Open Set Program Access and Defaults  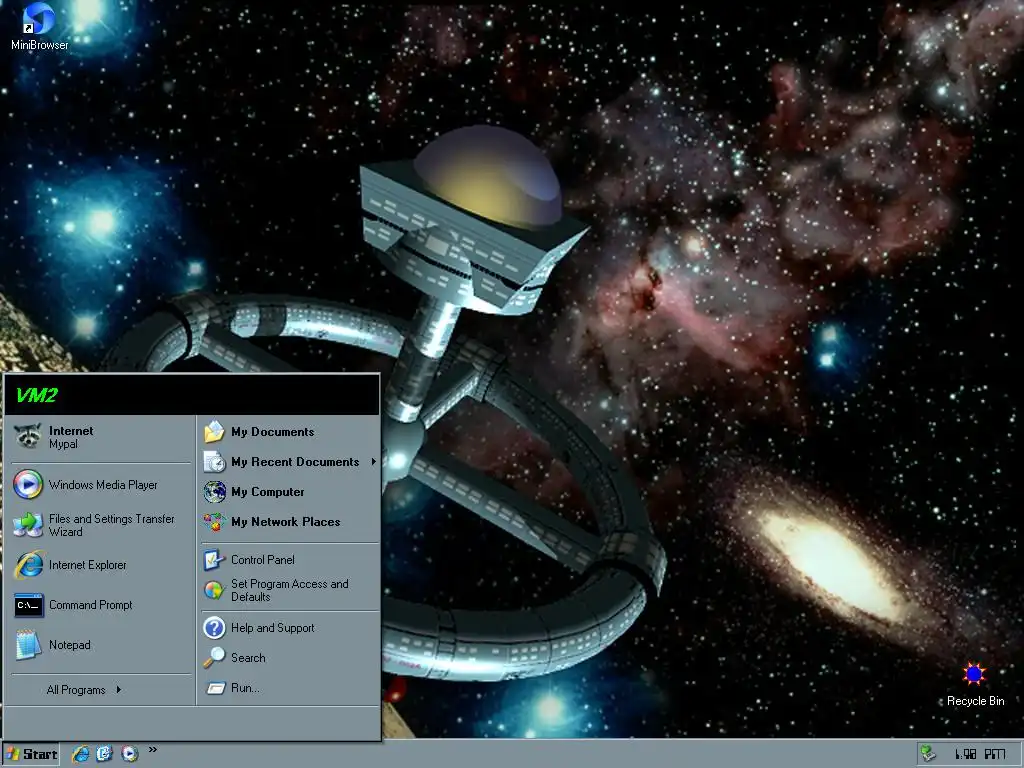(290, 590)
